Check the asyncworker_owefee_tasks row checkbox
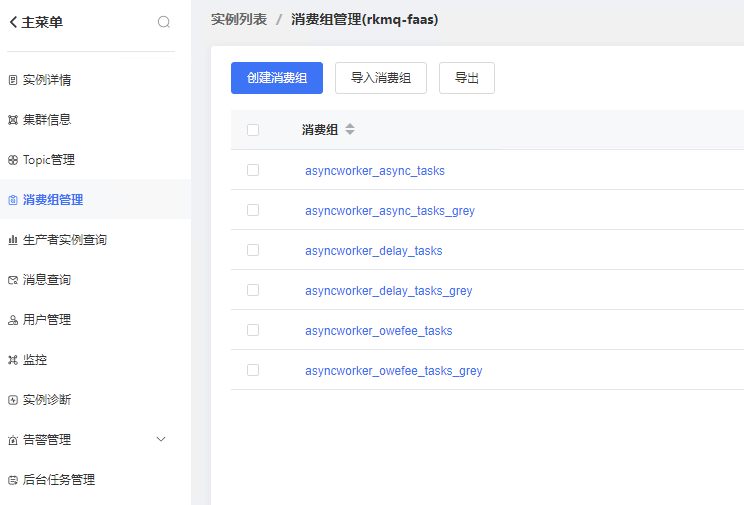This screenshot has height=505, width=744. tap(253, 330)
